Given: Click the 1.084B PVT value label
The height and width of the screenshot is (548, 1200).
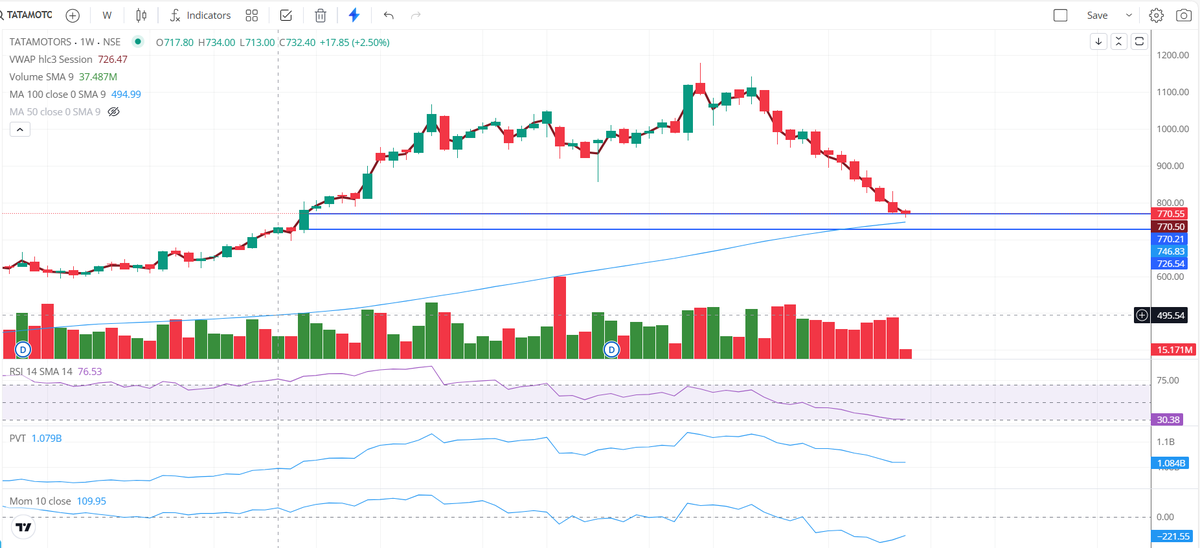Looking at the screenshot, I should [1170, 463].
